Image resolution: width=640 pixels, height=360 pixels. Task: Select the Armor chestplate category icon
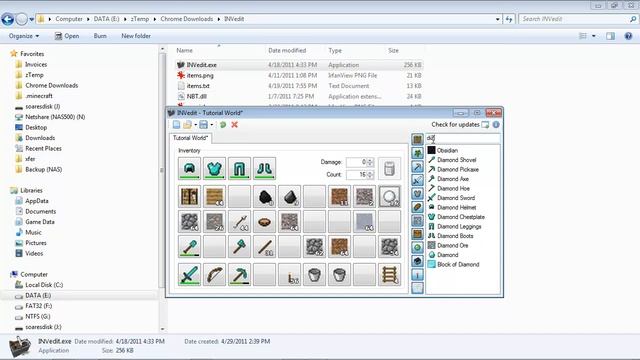[417, 194]
